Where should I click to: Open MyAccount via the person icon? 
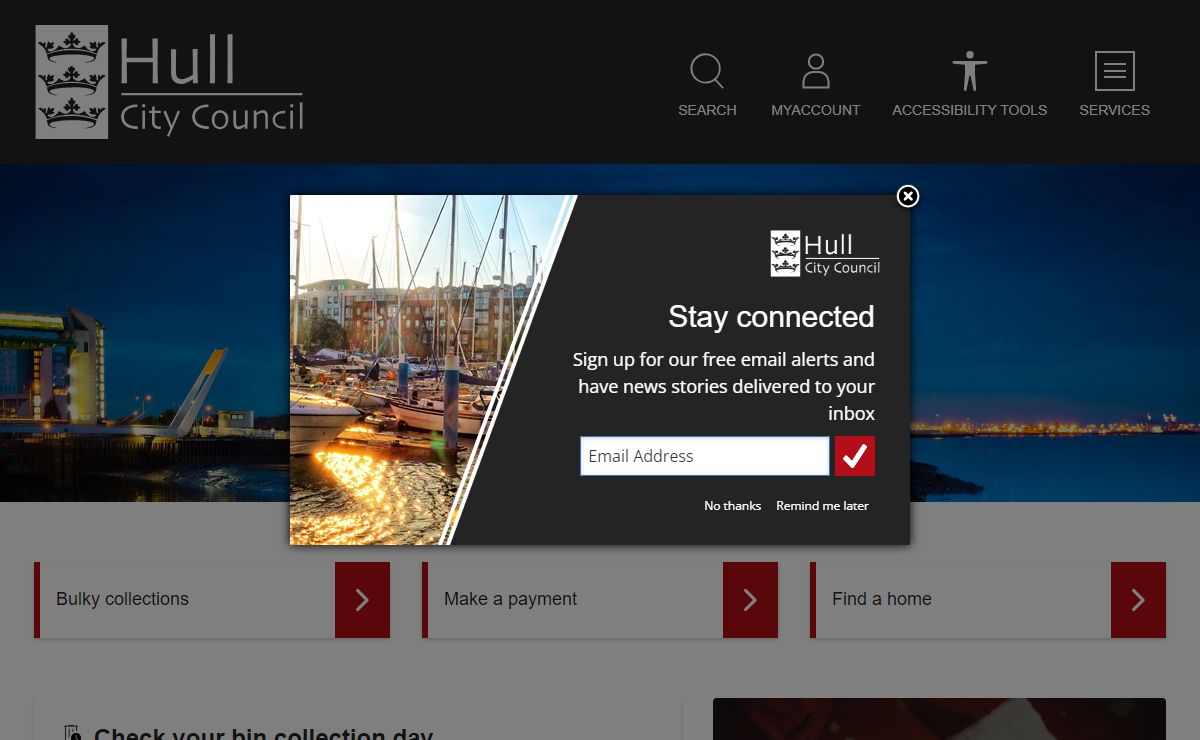815,72
